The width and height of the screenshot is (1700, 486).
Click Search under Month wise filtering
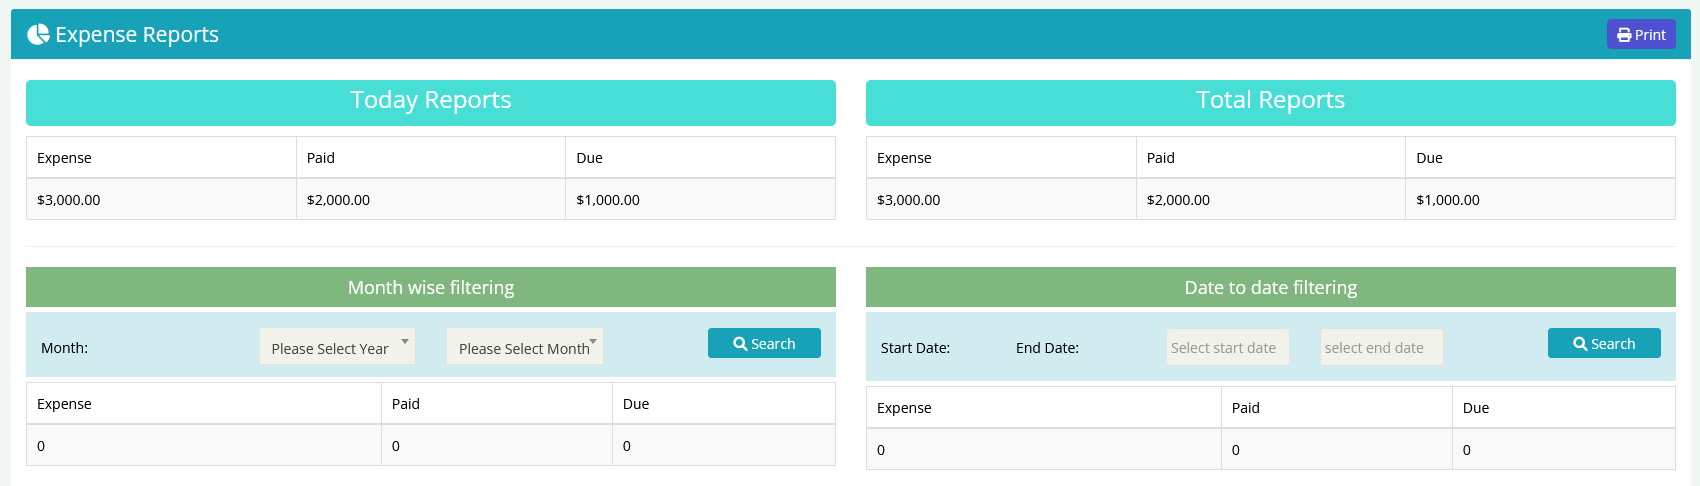[764, 343]
